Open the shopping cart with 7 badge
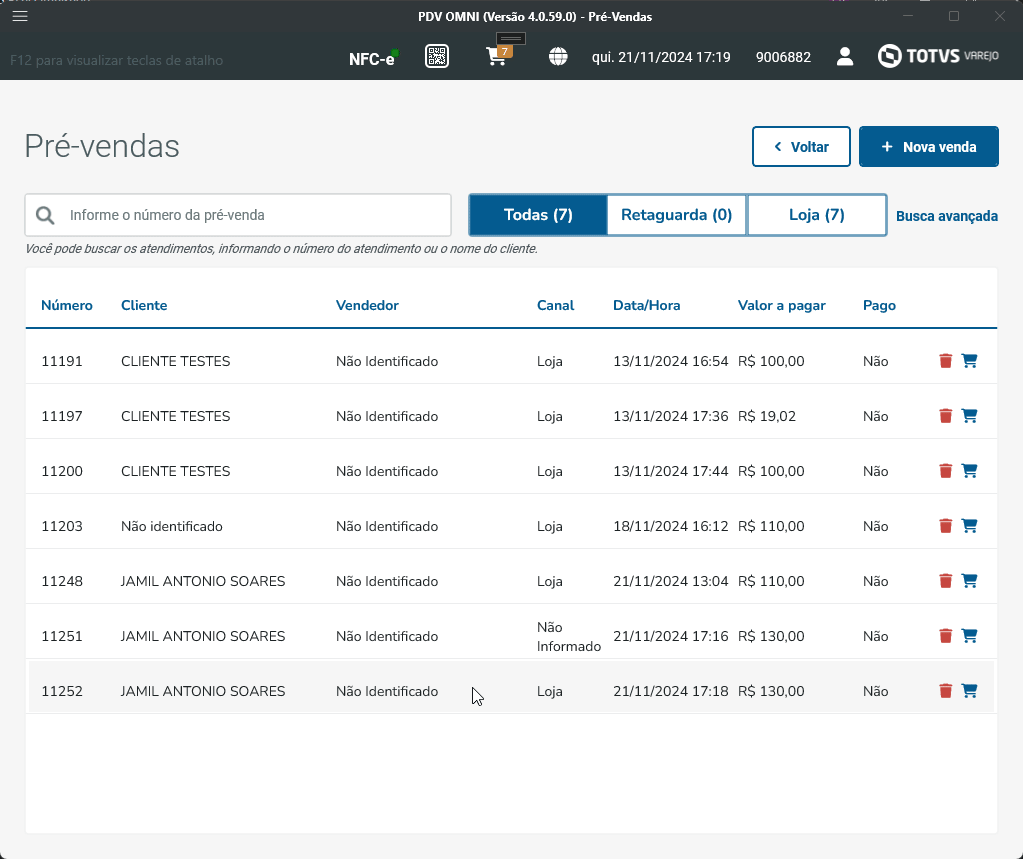1023x859 pixels. tap(498, 56)
